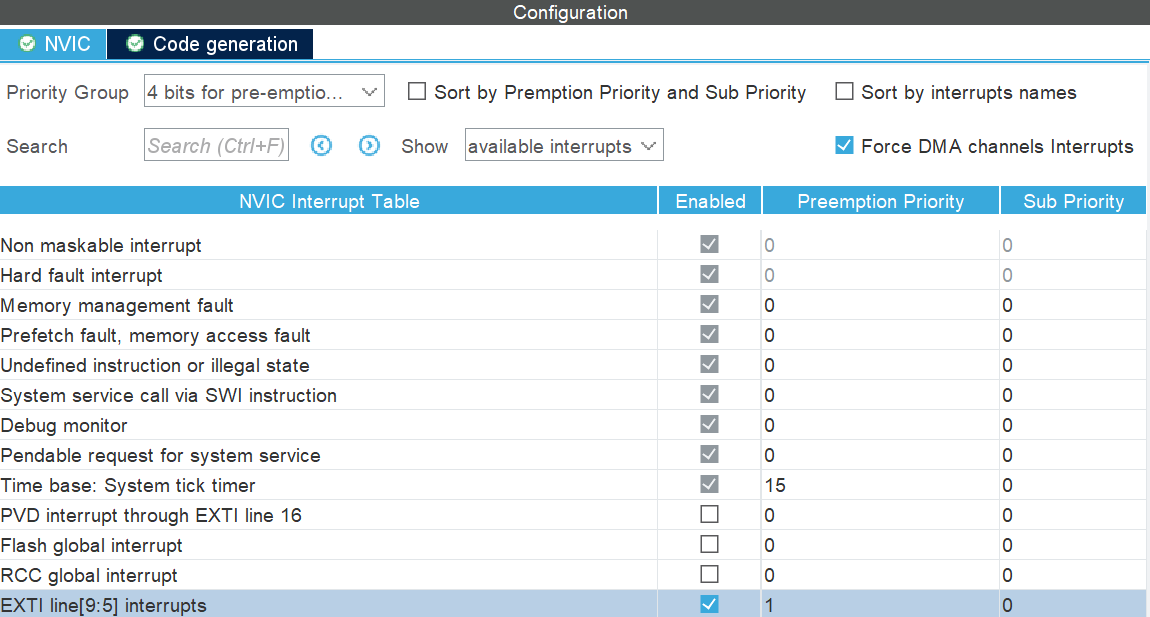This screenshot has height=617, width=1150.
Task: Check Sort by interrupts names
Action: (845, 92)
